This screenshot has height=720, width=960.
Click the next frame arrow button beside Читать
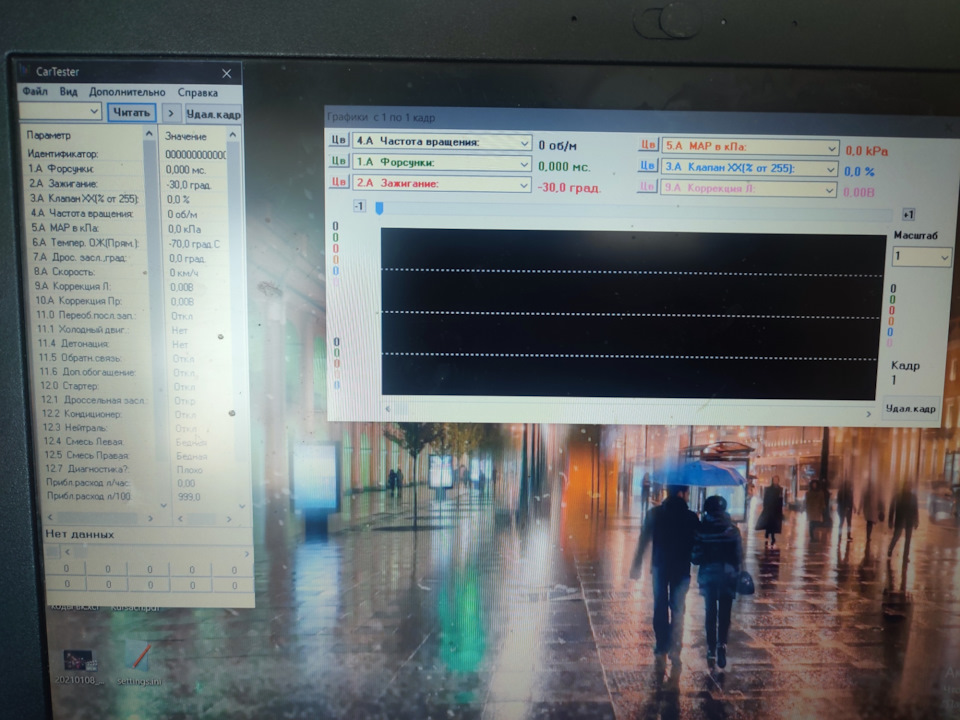(171, 113)
